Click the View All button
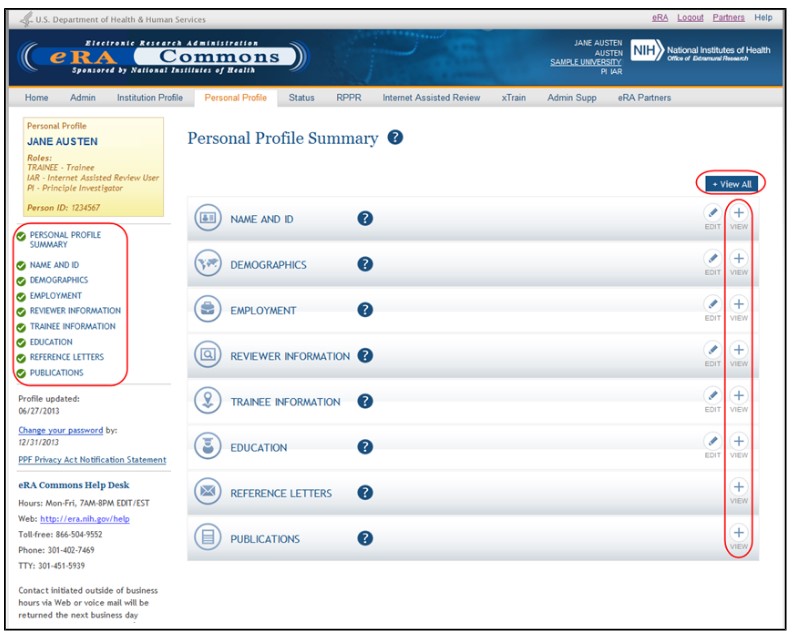The width and height of the screenshot is (793, 635). pos(731,184)
